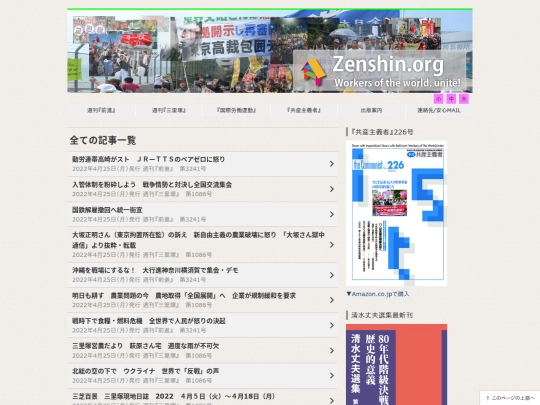Open the 清水丈夫選集 book cover image
The width and height of the screenshot is (540, 405).
[x=396, y=364]
